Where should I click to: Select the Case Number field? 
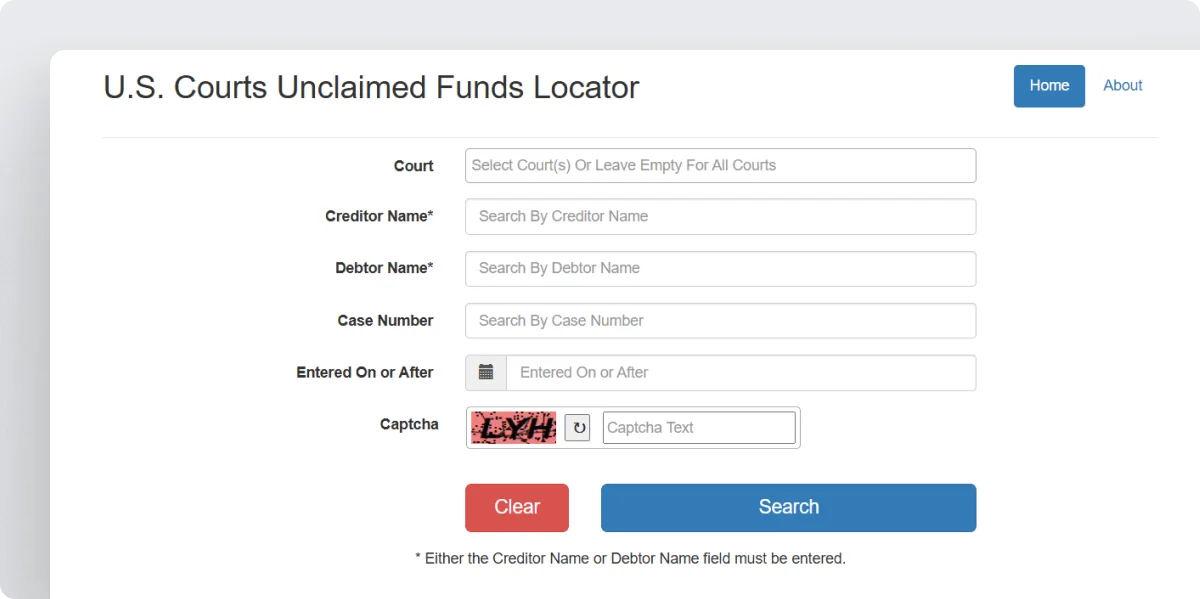click(719, 320)
